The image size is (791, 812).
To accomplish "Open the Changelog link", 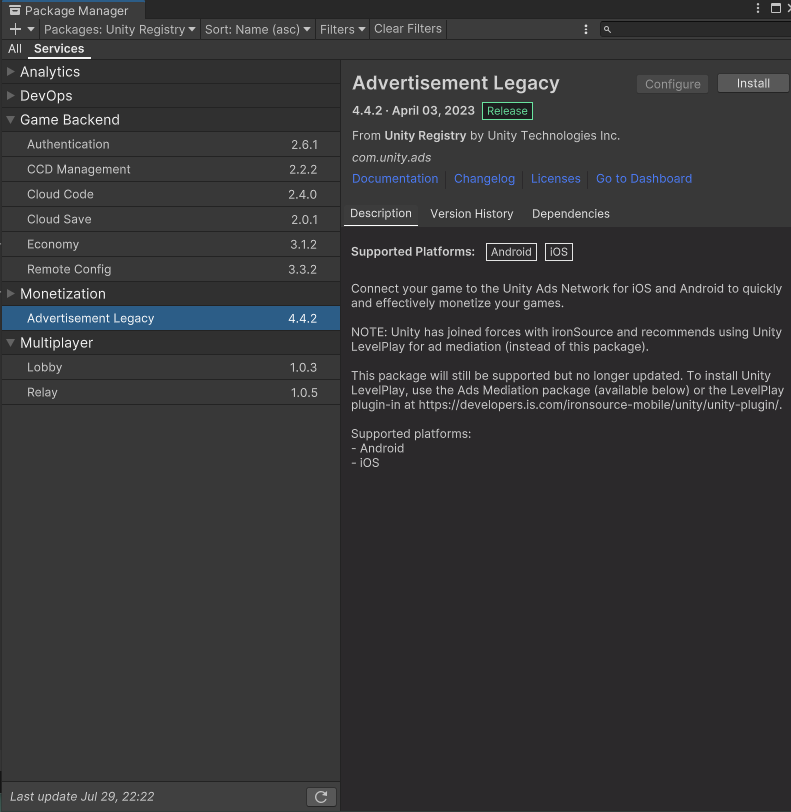I will click(x=484, y=179).
